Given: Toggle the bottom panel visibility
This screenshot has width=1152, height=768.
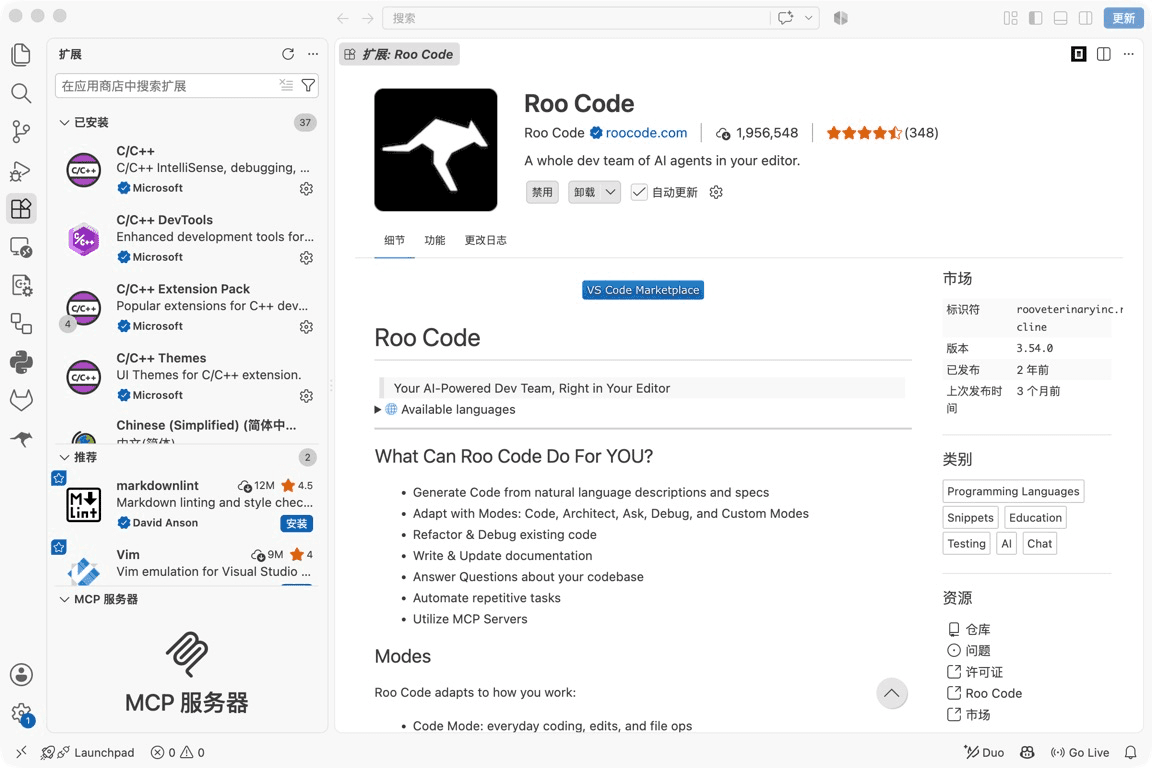Looking at the screenshot, I should (x=1060, y=18).
